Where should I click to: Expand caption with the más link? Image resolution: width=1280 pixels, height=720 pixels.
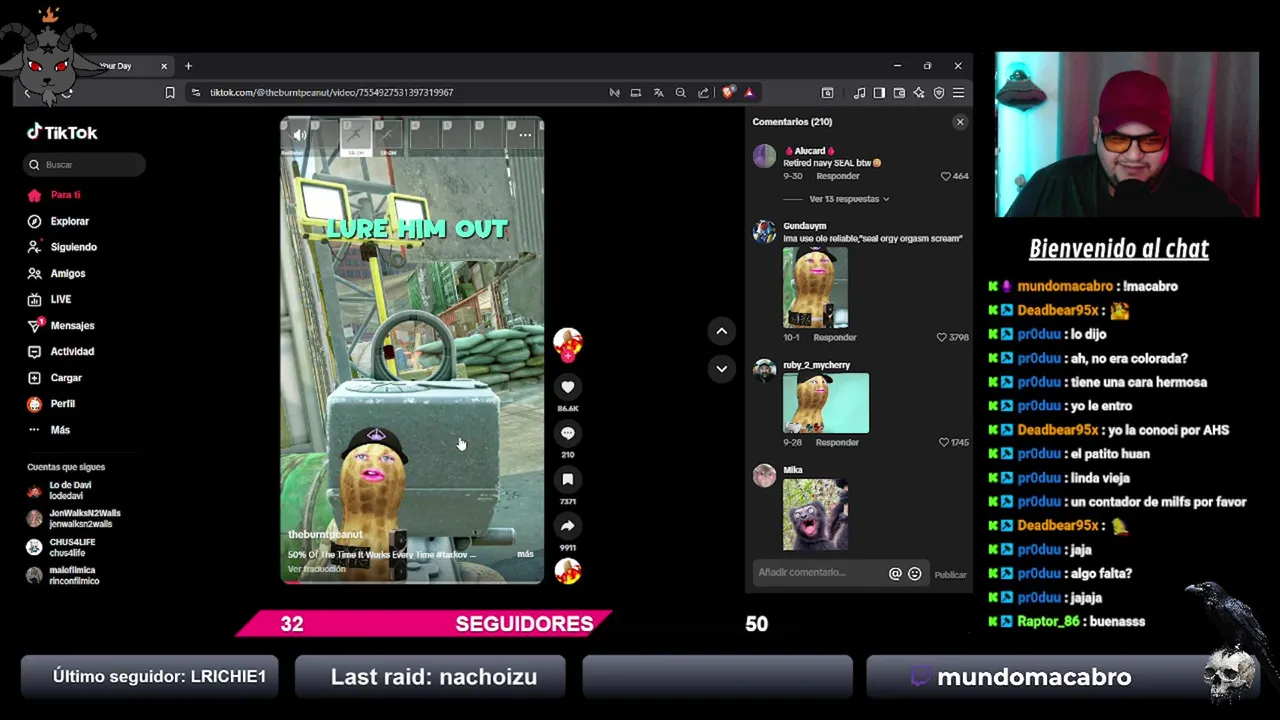click(525, 554)
